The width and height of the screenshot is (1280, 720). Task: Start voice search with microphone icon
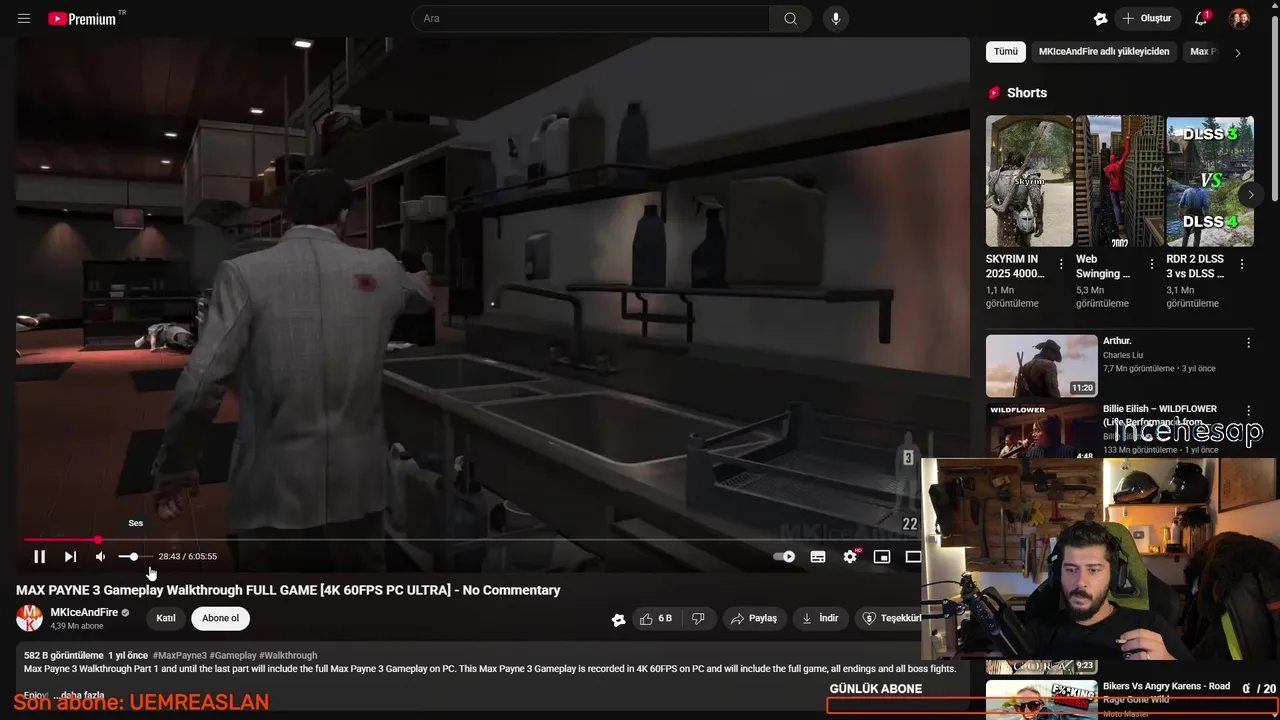tap(836, 19)
